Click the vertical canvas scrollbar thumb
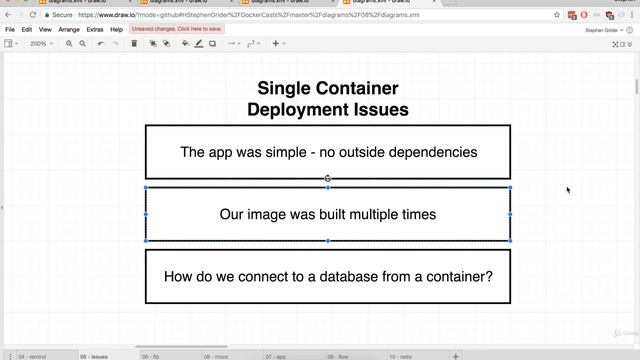The image size is (640, 360). click(x=637, y=87)
